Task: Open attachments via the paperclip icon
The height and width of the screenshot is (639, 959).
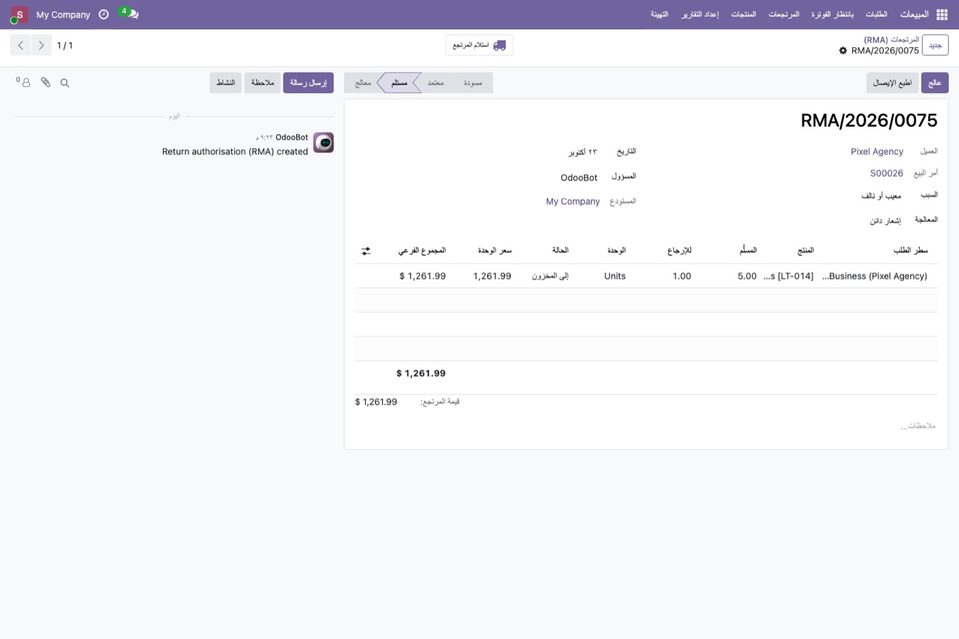Action: [x=45, y=82]
